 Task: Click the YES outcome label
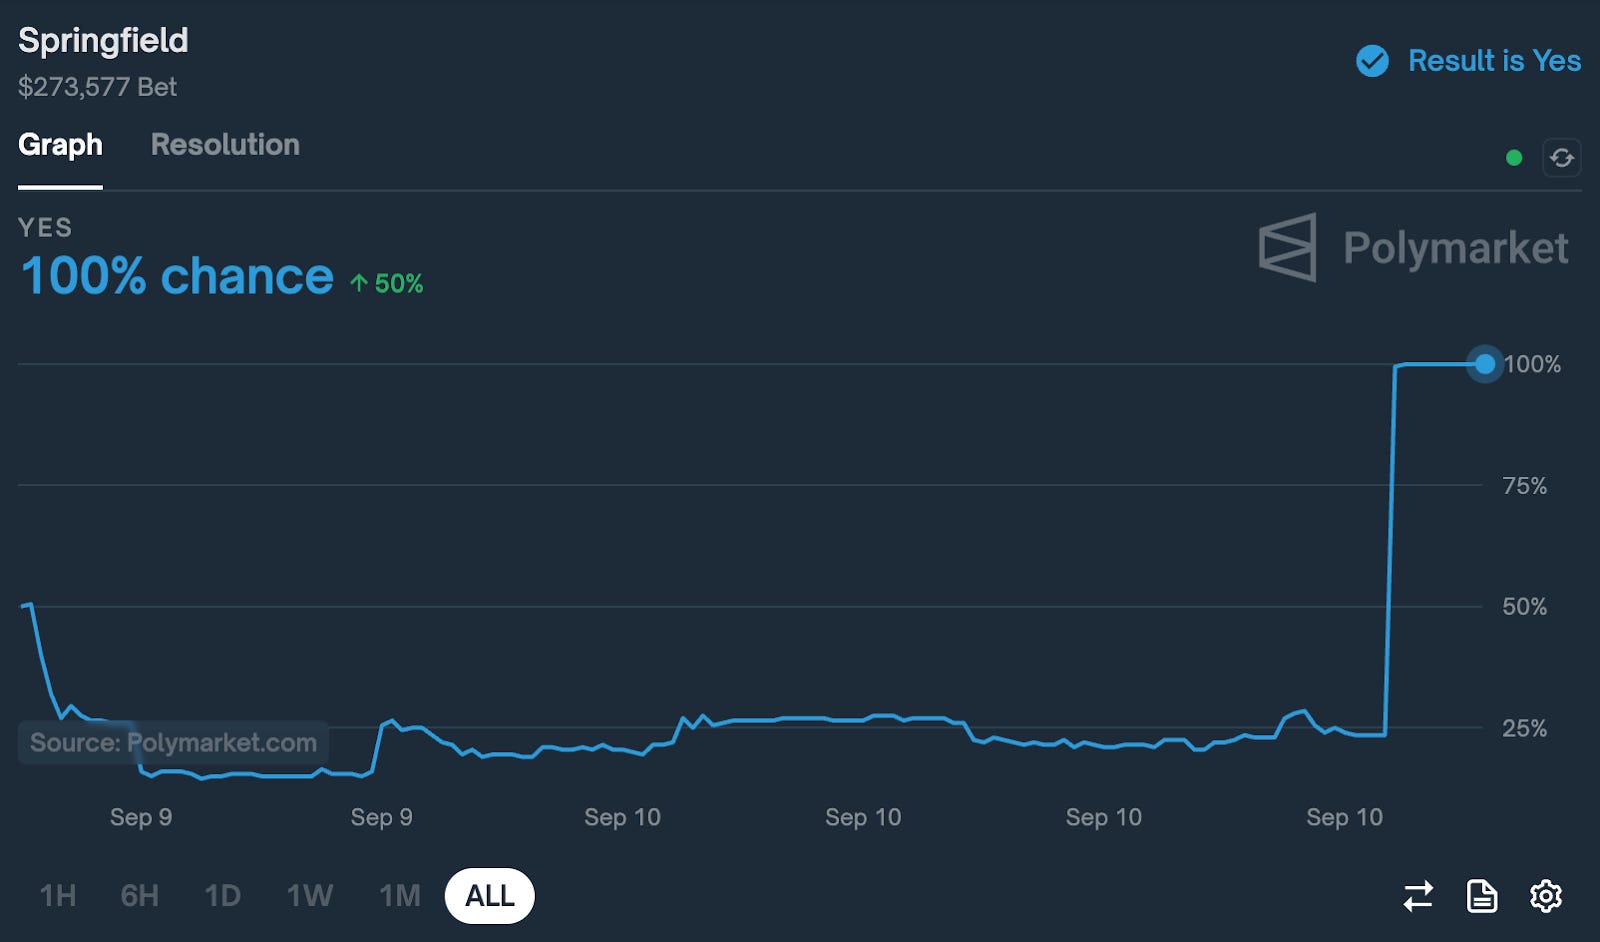click(x=45, y=228)
